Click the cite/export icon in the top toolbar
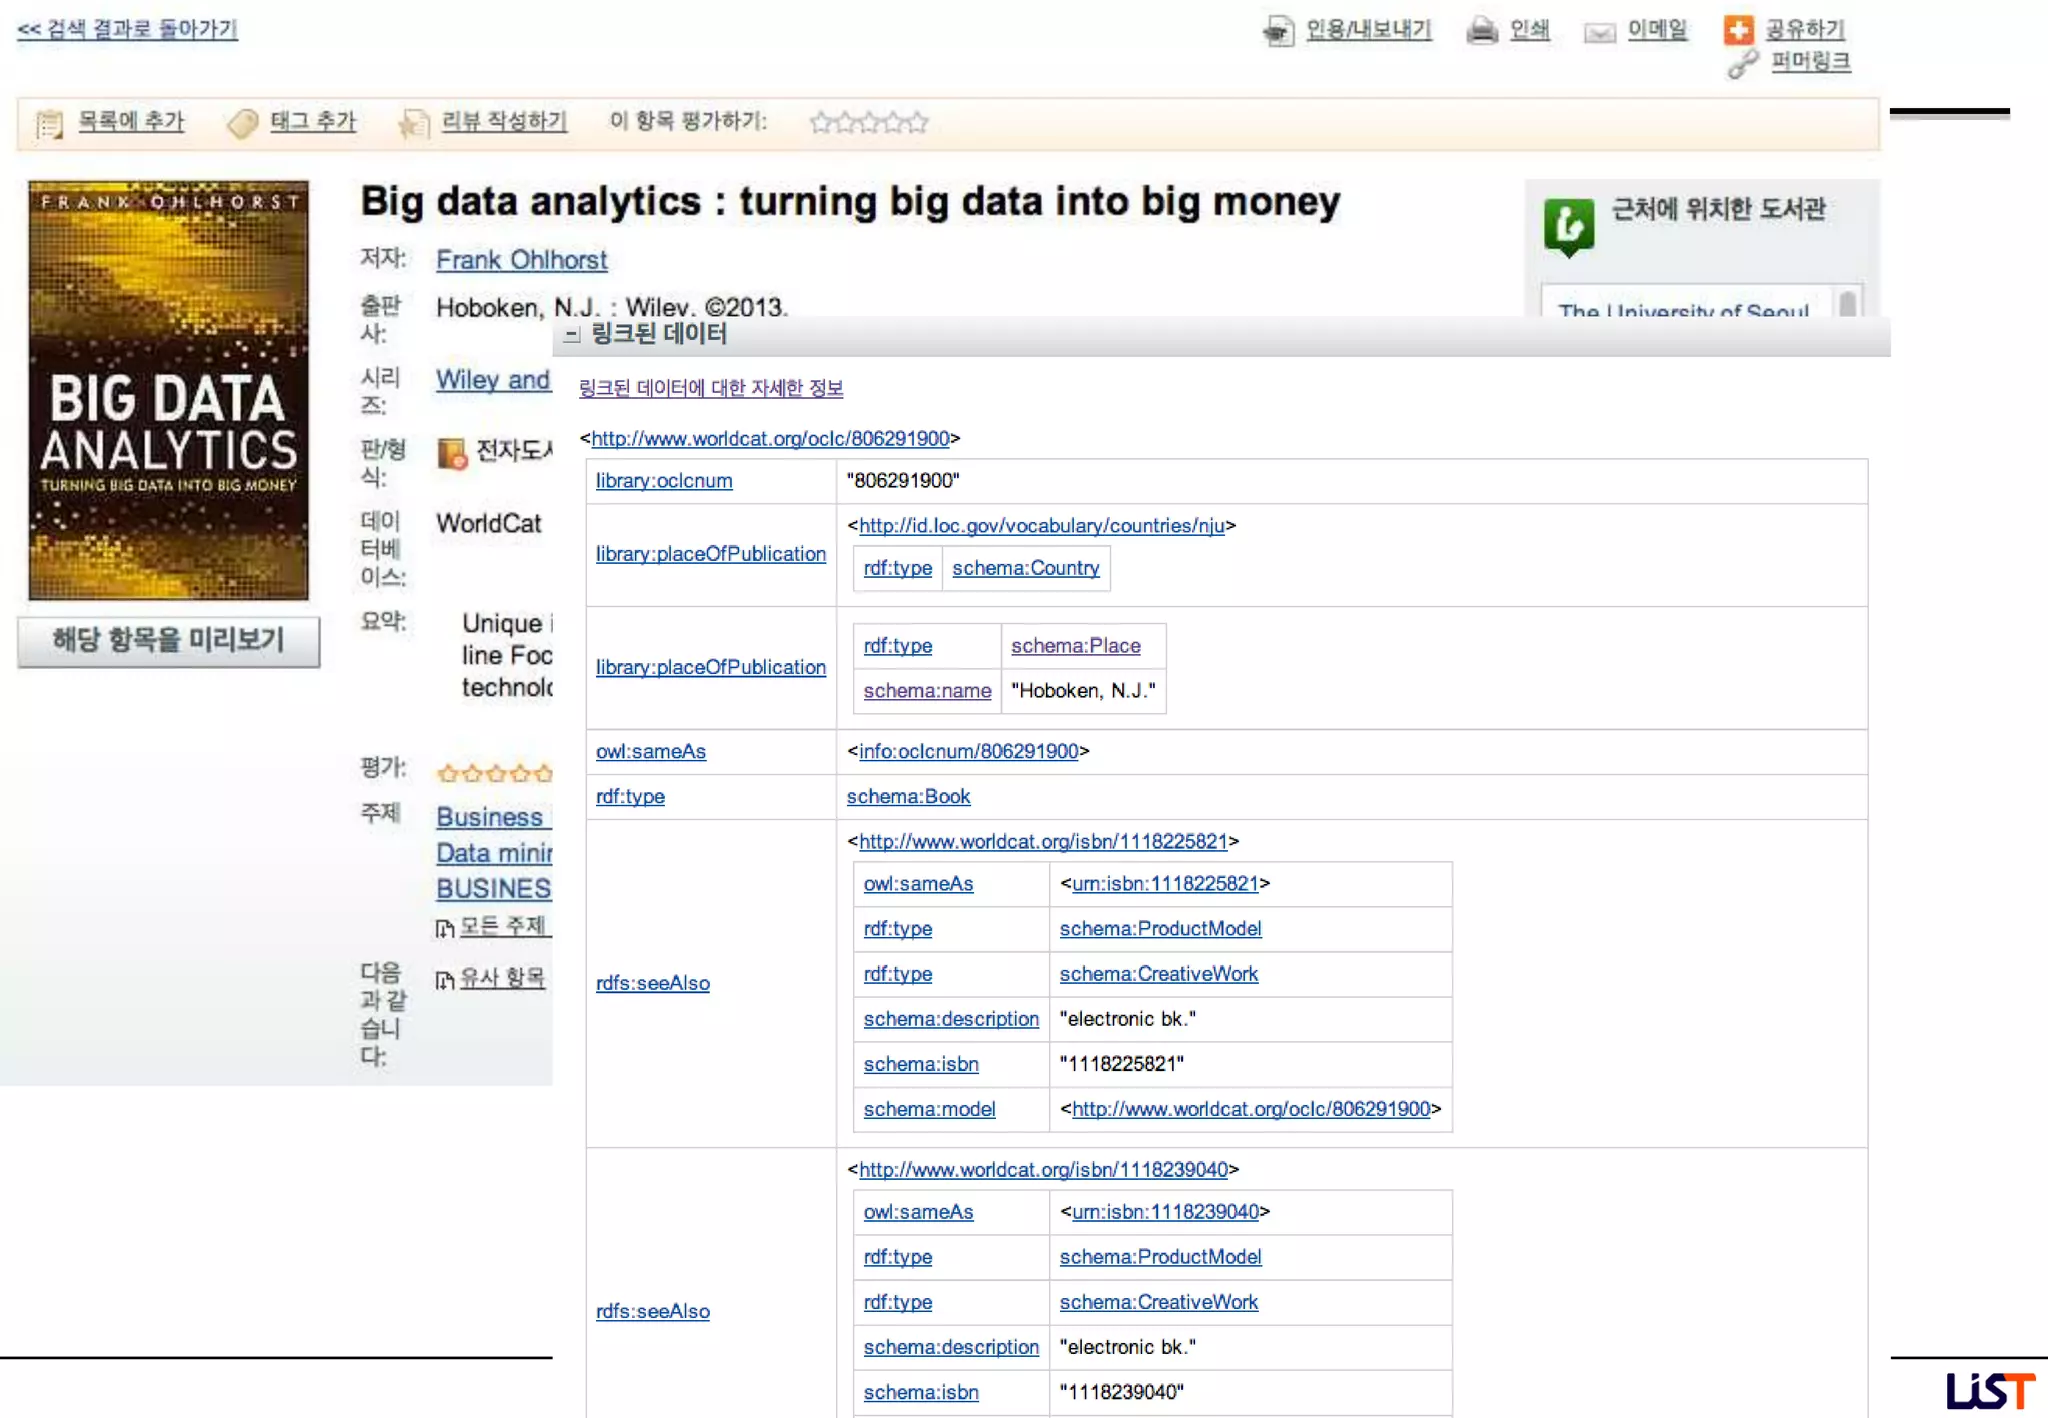Viewport: 2048px width, 1418px height. pos(1278,31)
